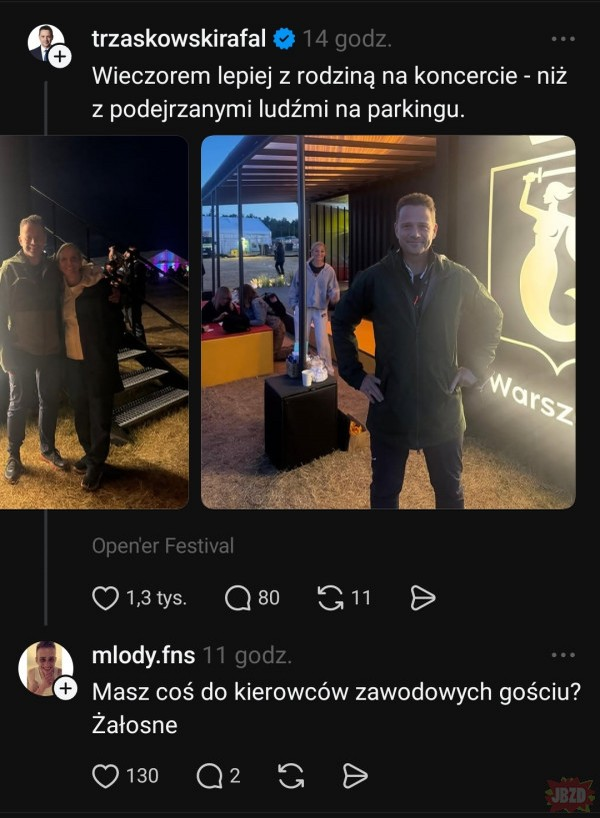Repost the mlody.fns reply
The image size is (600, 818).
pyautogui.click(x=291, y=776)
